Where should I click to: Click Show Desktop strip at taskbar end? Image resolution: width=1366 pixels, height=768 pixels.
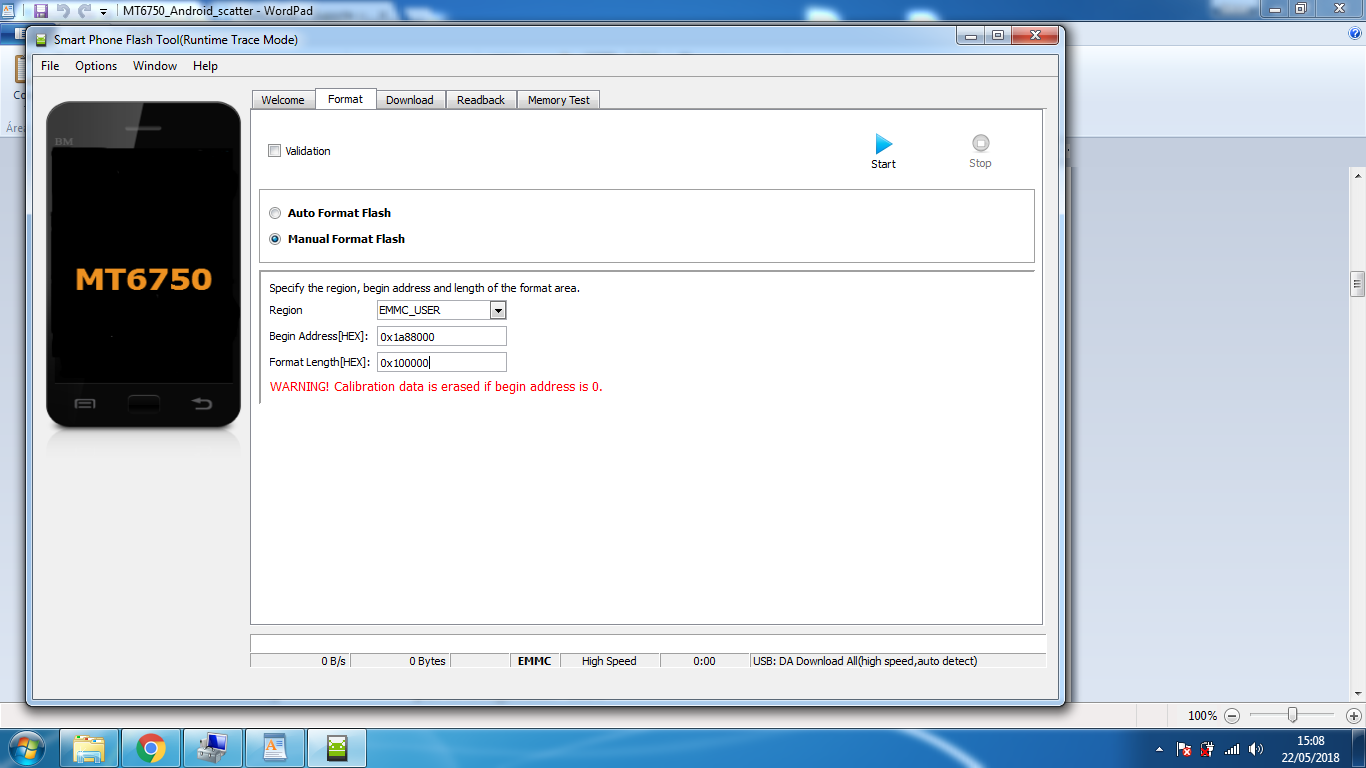[1359, 749]
